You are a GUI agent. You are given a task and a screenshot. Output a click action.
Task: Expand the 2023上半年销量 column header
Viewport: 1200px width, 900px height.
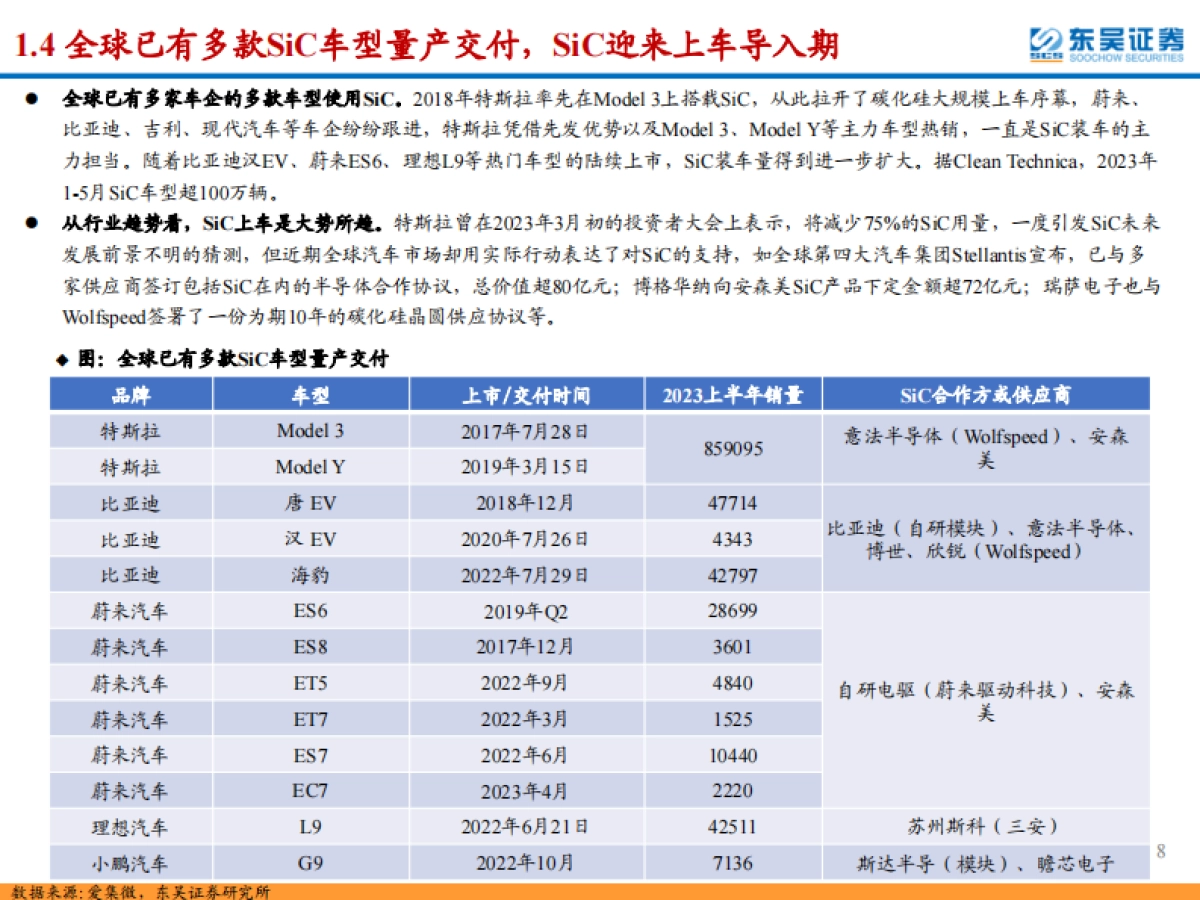click(735, 394)
